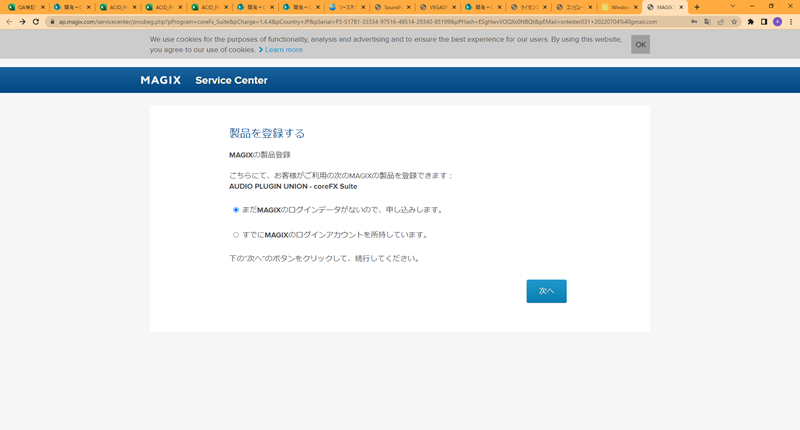Viewport: 800px width, 430px height.
Task: Accept cookies with OK button
Action: pos(640,44)
